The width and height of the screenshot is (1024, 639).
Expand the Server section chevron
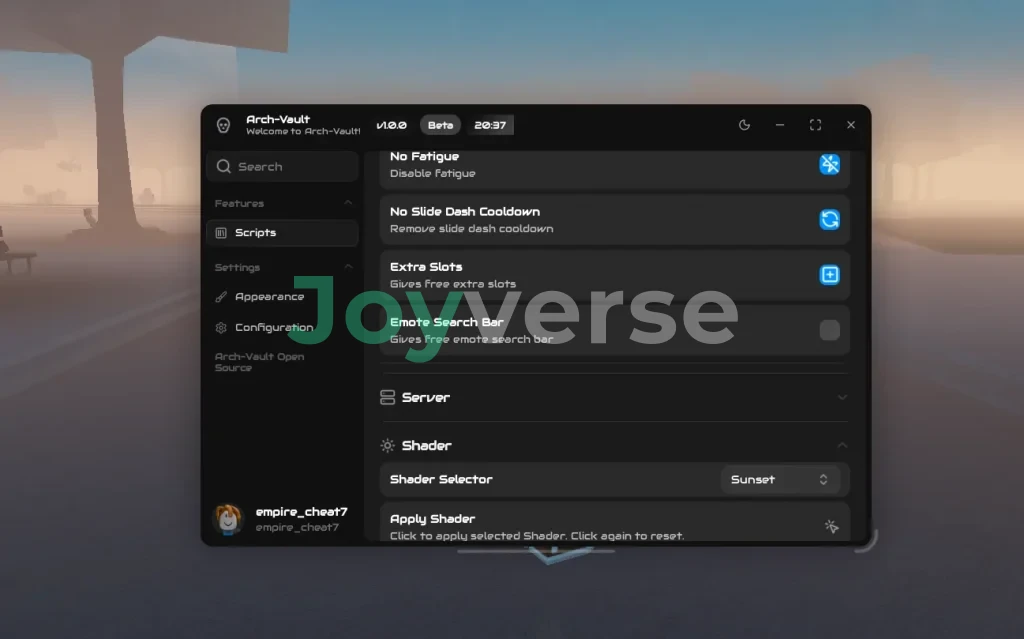[842, 397]
